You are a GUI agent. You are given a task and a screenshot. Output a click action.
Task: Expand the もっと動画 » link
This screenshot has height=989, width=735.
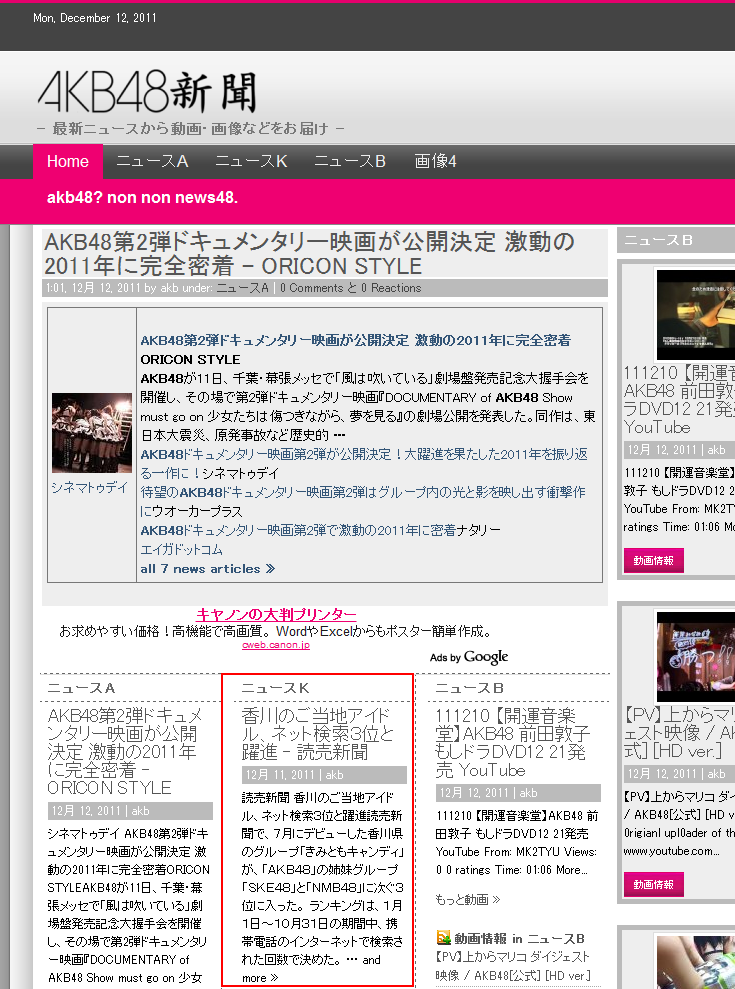(467, 899)
